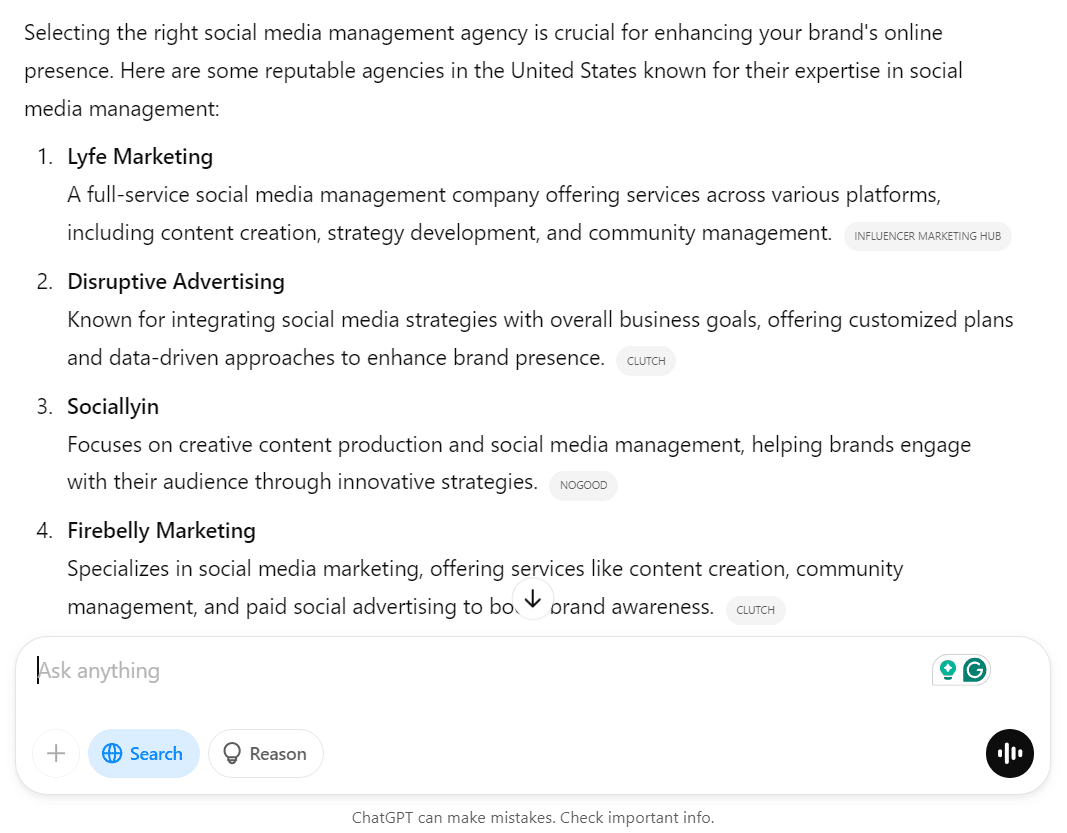
Task: Open the NoGood source chip
Action: click(583, 486)
